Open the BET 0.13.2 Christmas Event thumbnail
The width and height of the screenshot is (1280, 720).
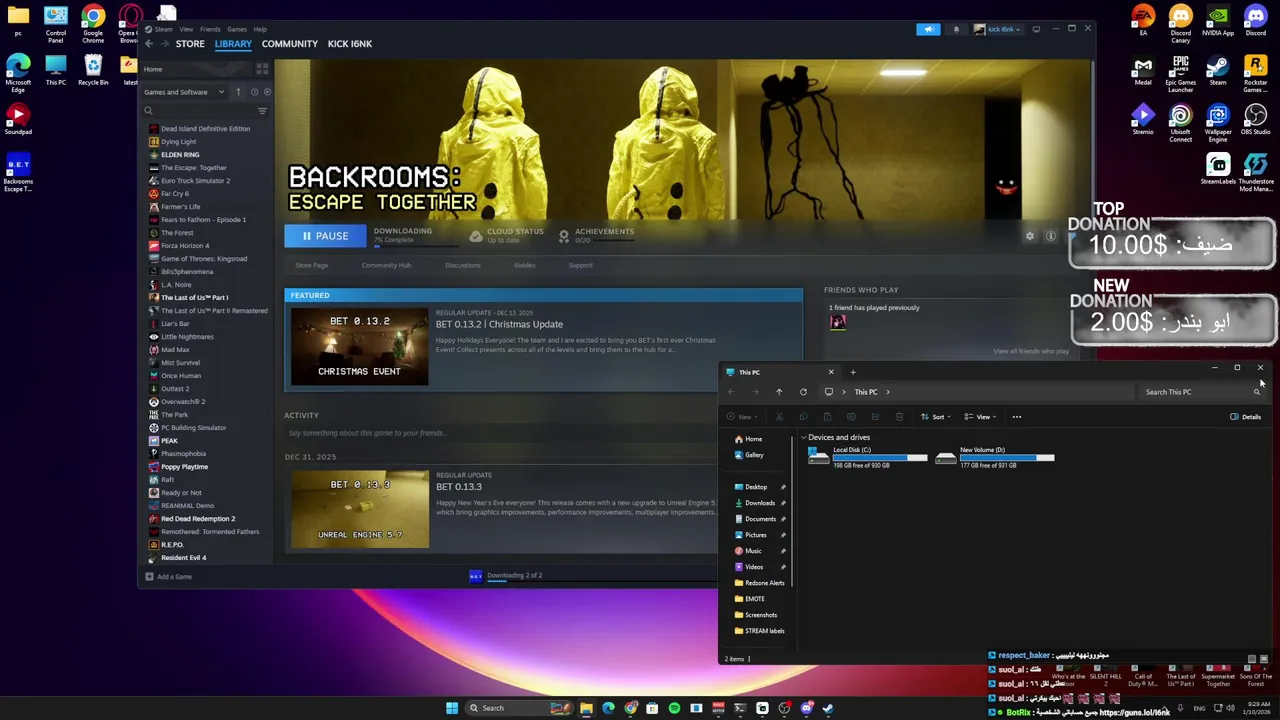(x=359, y=346)
